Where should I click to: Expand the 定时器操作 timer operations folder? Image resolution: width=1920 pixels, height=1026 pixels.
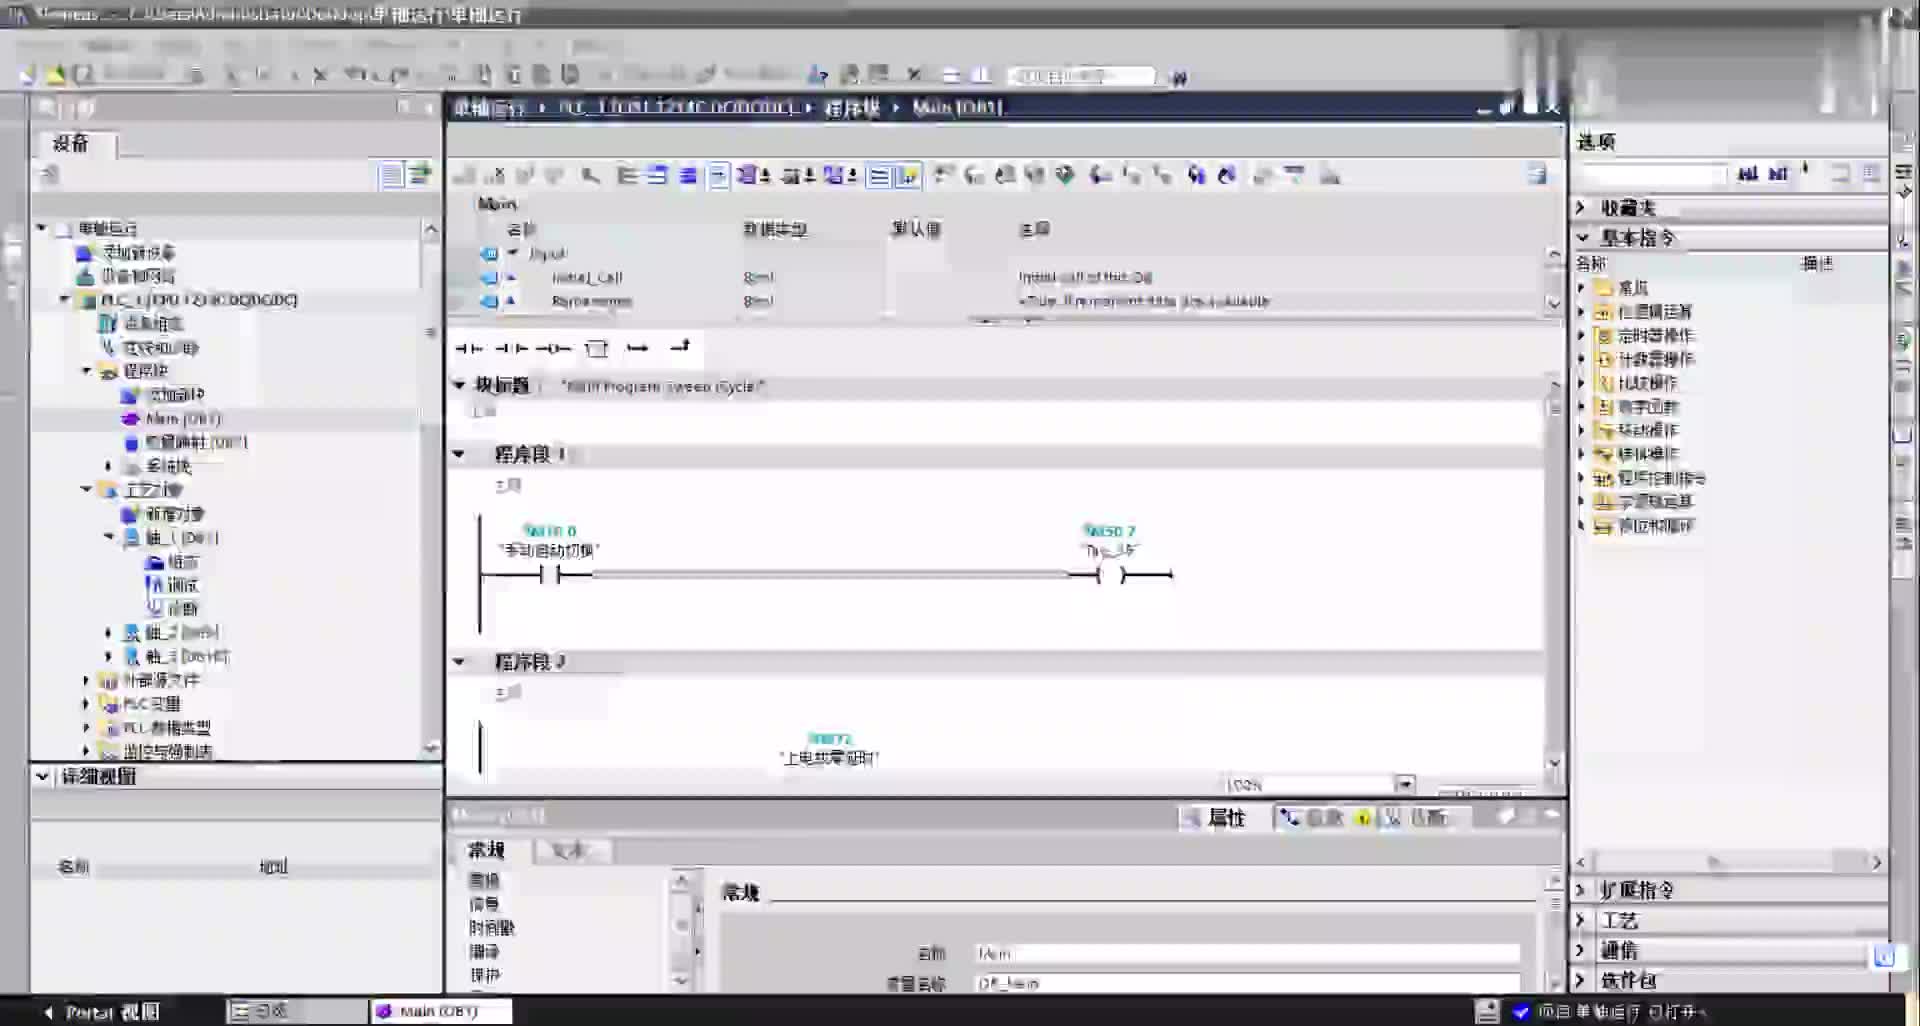[1581, 336]
